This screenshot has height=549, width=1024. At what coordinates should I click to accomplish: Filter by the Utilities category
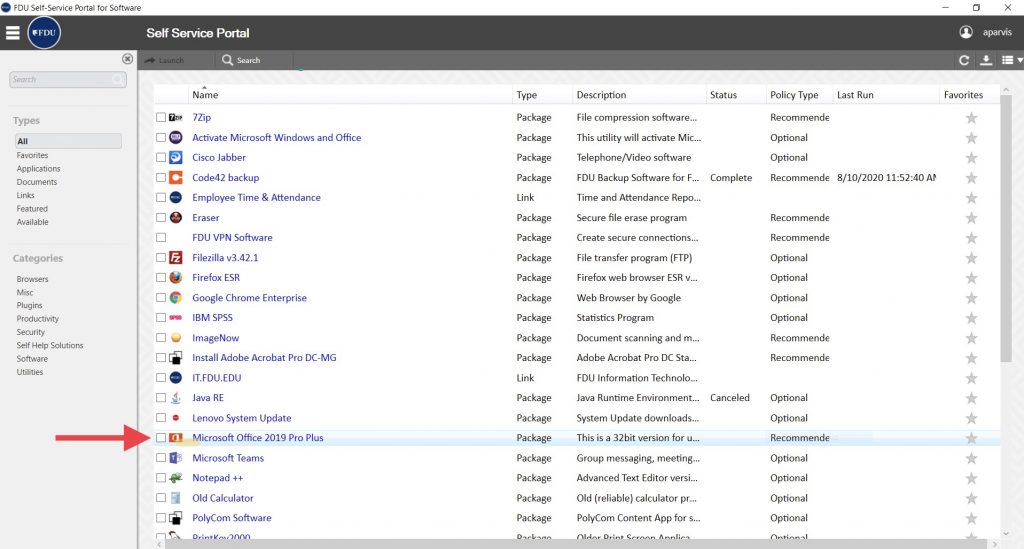coord(29,372)
